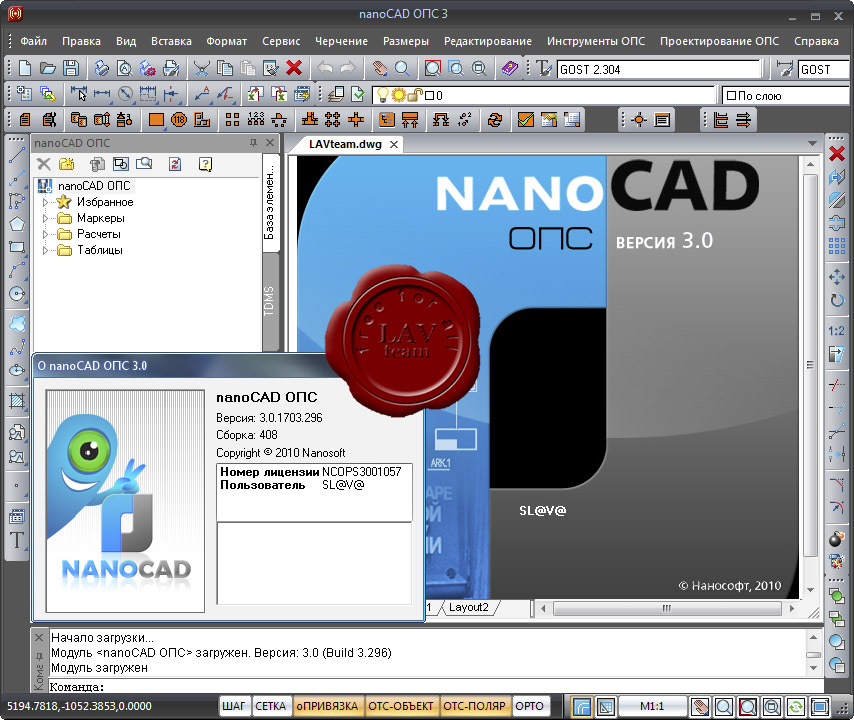Toggle СЕТКА grid display

(270, 706)
